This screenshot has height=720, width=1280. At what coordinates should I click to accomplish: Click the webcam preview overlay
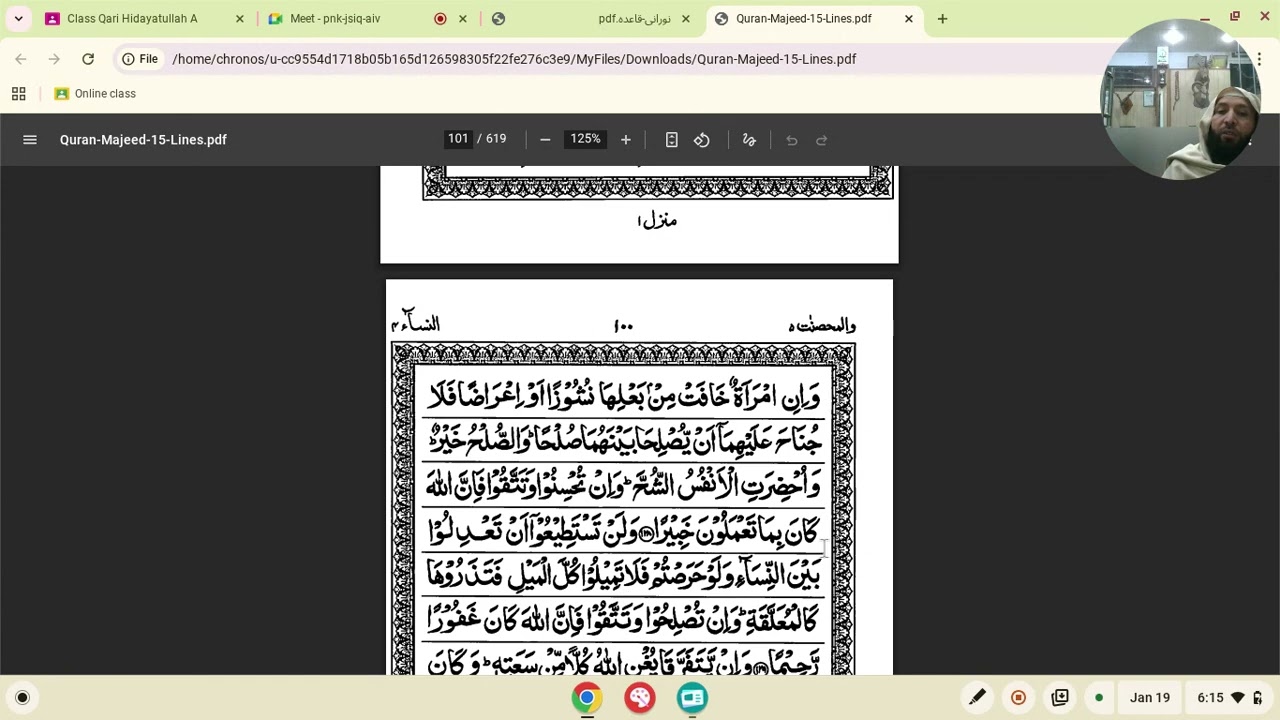1180,99
